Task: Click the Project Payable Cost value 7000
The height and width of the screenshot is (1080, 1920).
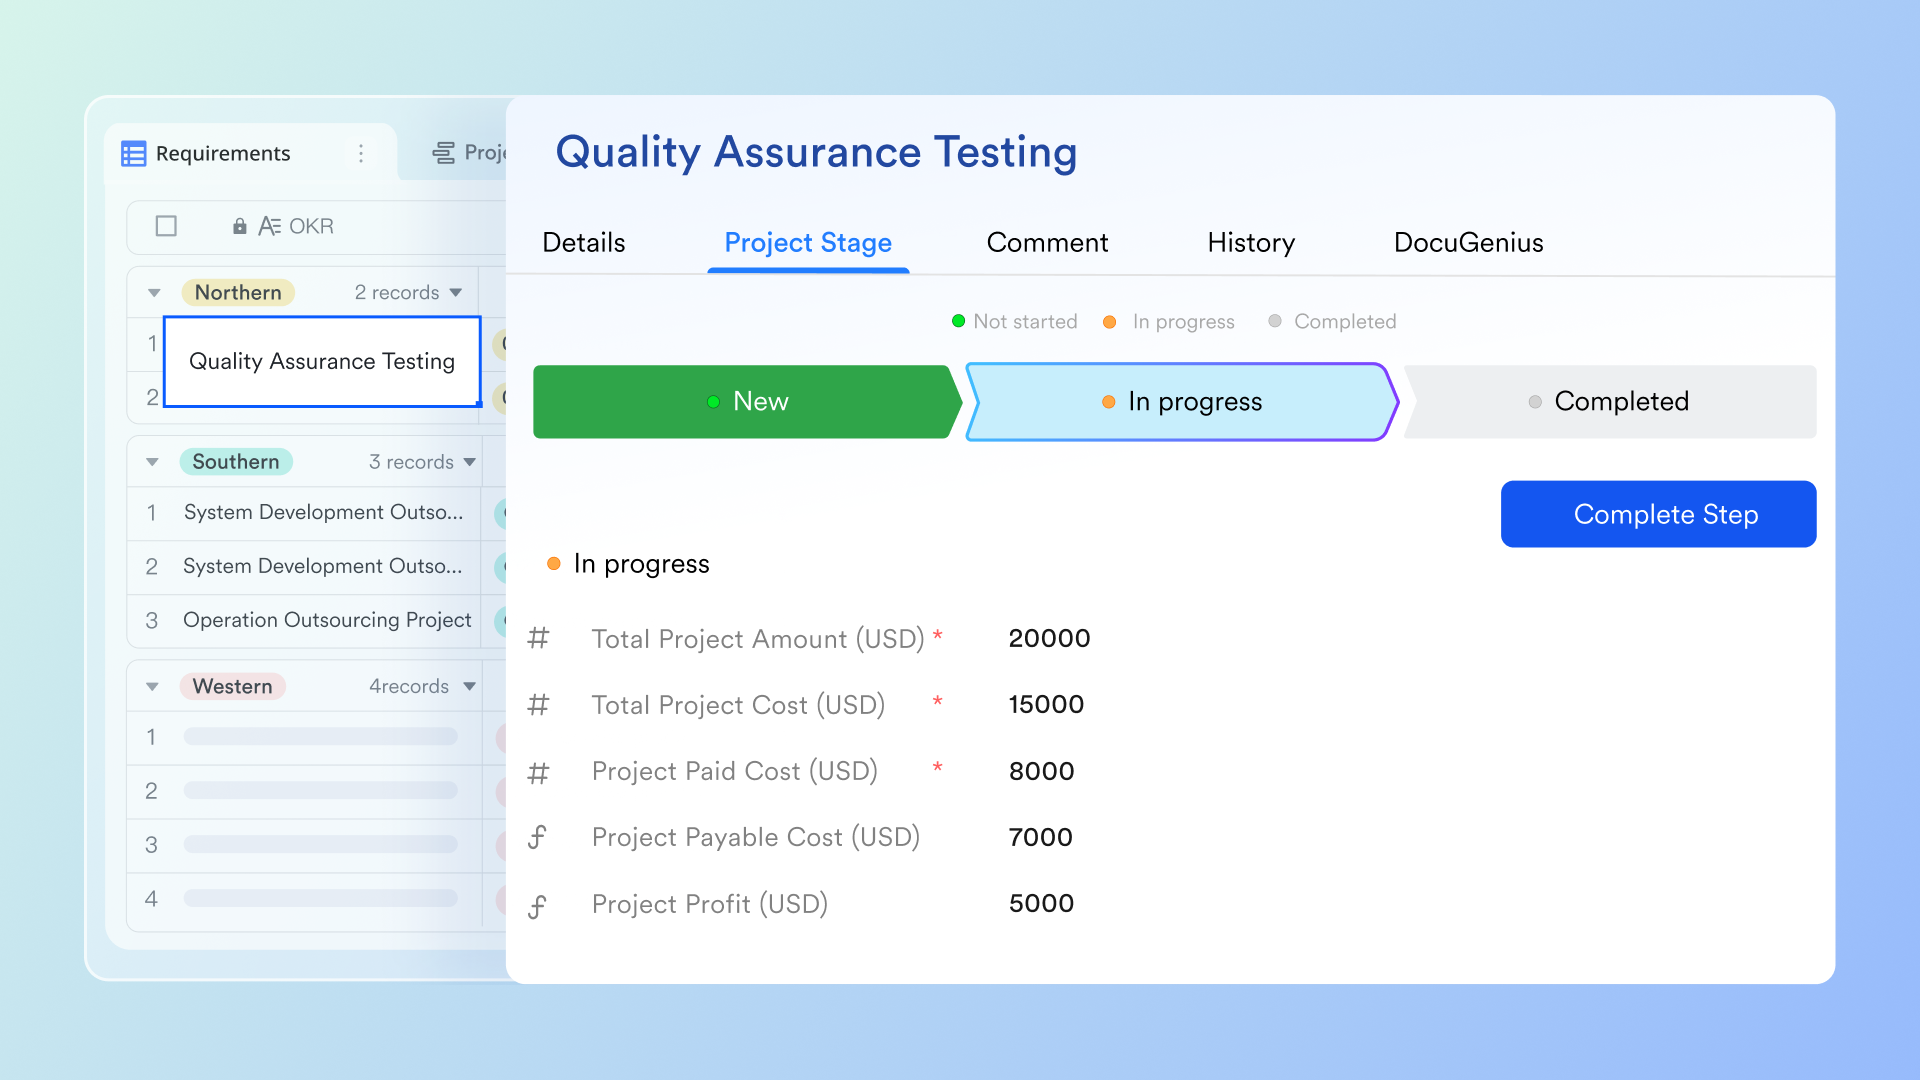Action: tap(1040, 838)
